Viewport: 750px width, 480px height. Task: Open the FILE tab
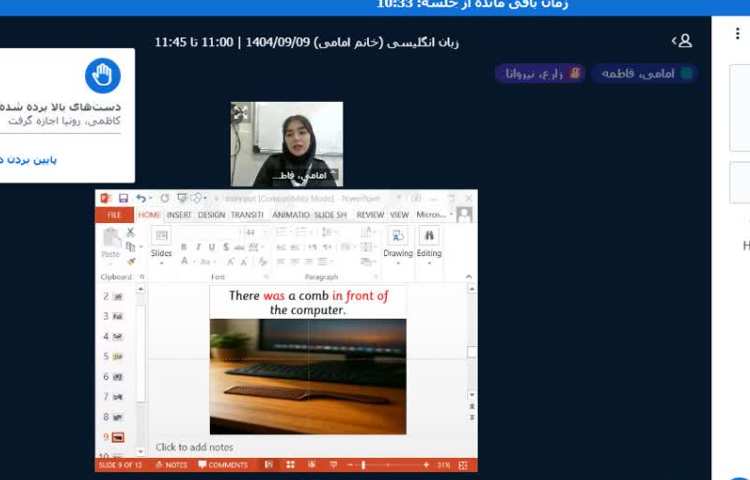pos(114,215)
